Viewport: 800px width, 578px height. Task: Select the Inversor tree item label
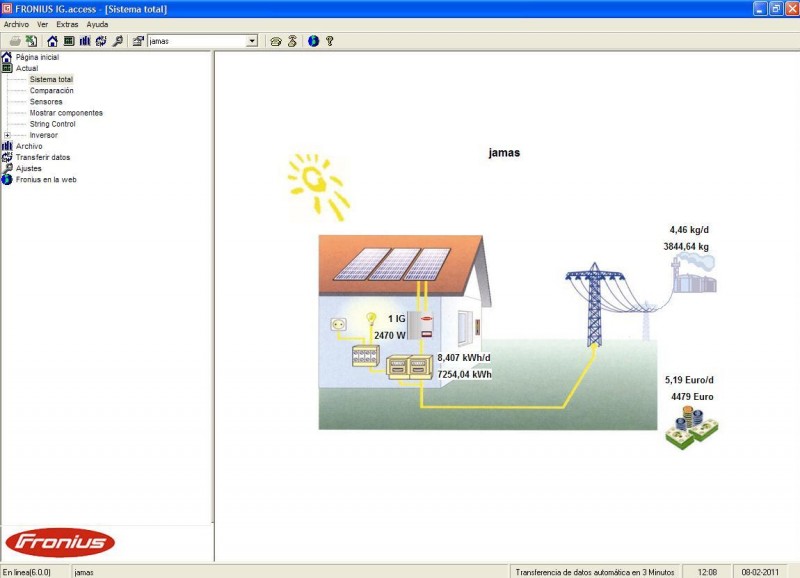point(43,135)
